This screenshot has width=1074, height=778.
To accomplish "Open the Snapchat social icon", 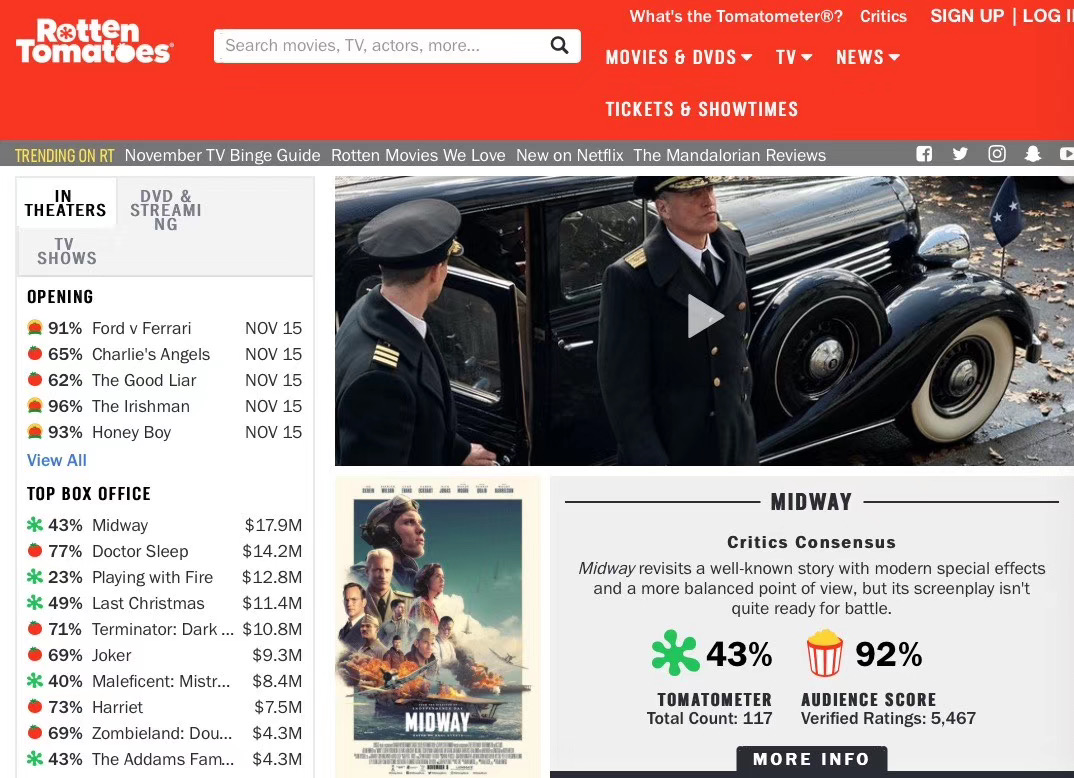I will pyautogui.click(x=1033, y=154).
